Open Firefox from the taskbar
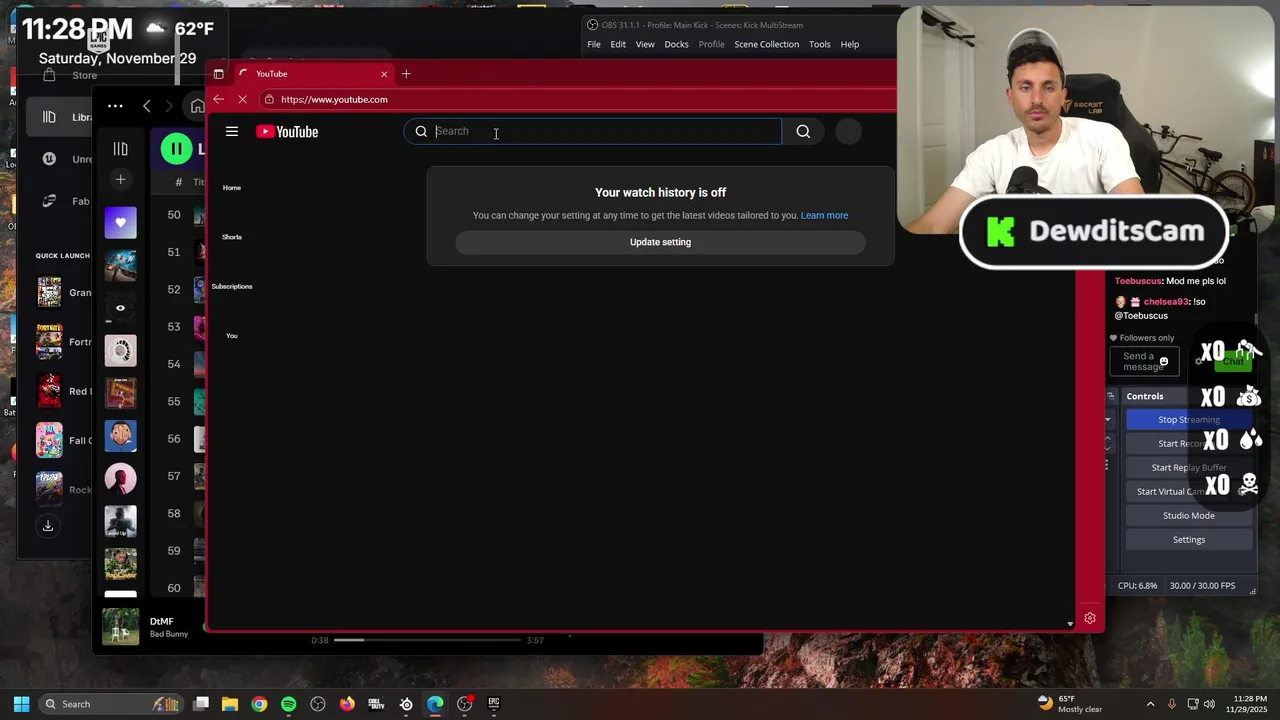This screenshot has height=720, width=1280. [347, 704]
